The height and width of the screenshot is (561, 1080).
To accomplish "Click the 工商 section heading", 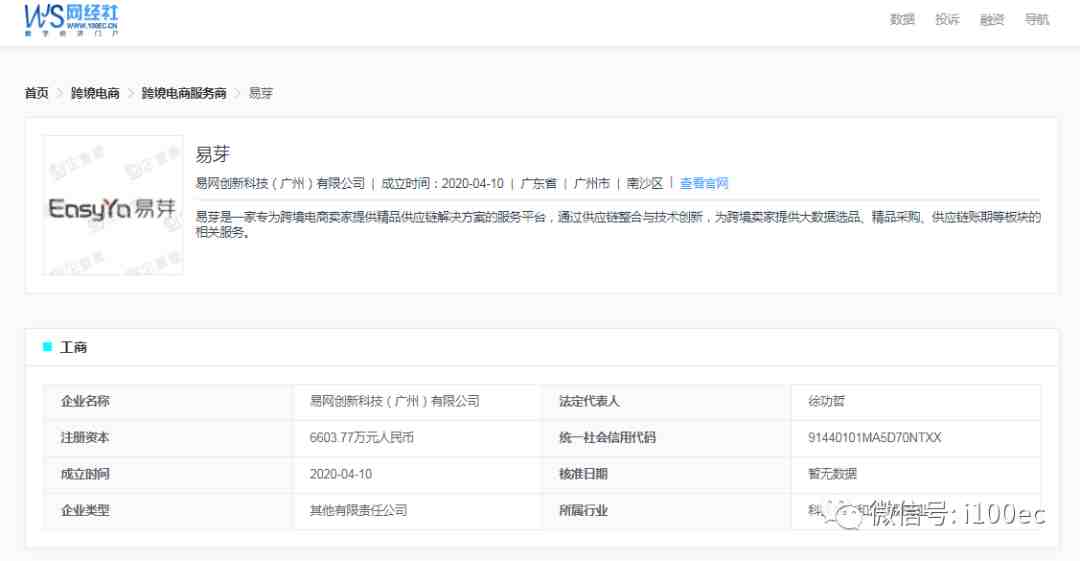I will tap(74, 347).
